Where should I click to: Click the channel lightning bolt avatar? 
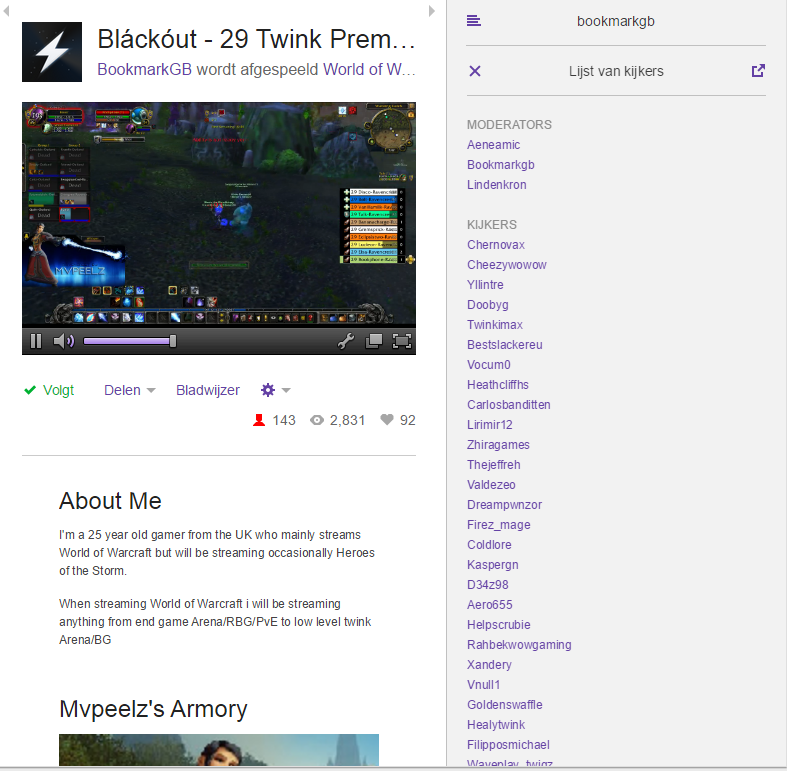point(52,52)
